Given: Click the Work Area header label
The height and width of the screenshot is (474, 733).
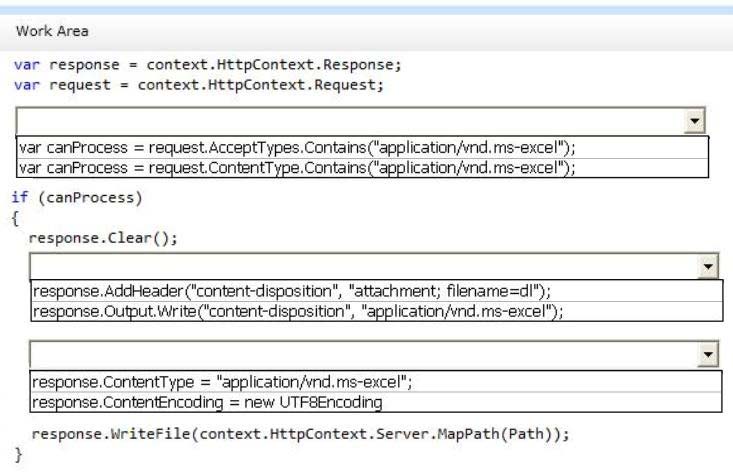Looking at the screenshot, I should (52, 31).
